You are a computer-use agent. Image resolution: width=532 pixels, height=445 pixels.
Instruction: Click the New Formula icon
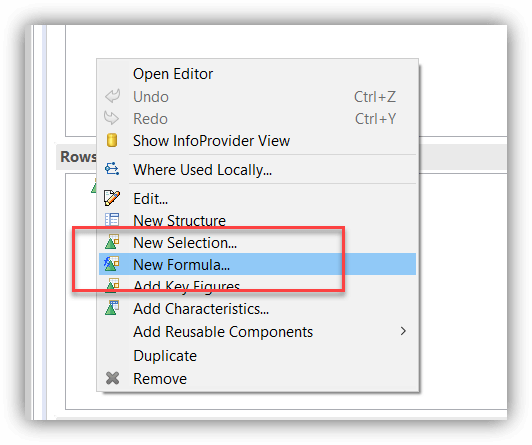coord(112,264)
